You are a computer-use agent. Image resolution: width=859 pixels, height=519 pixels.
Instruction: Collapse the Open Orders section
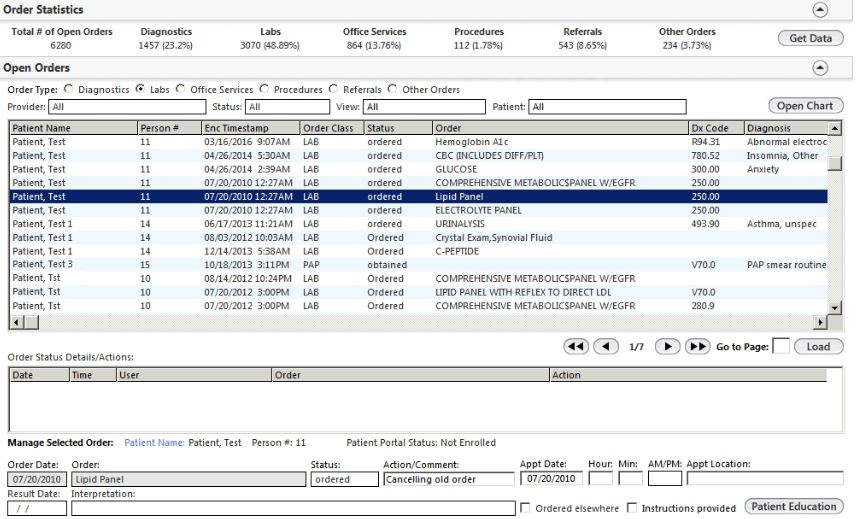pos(820,68)
